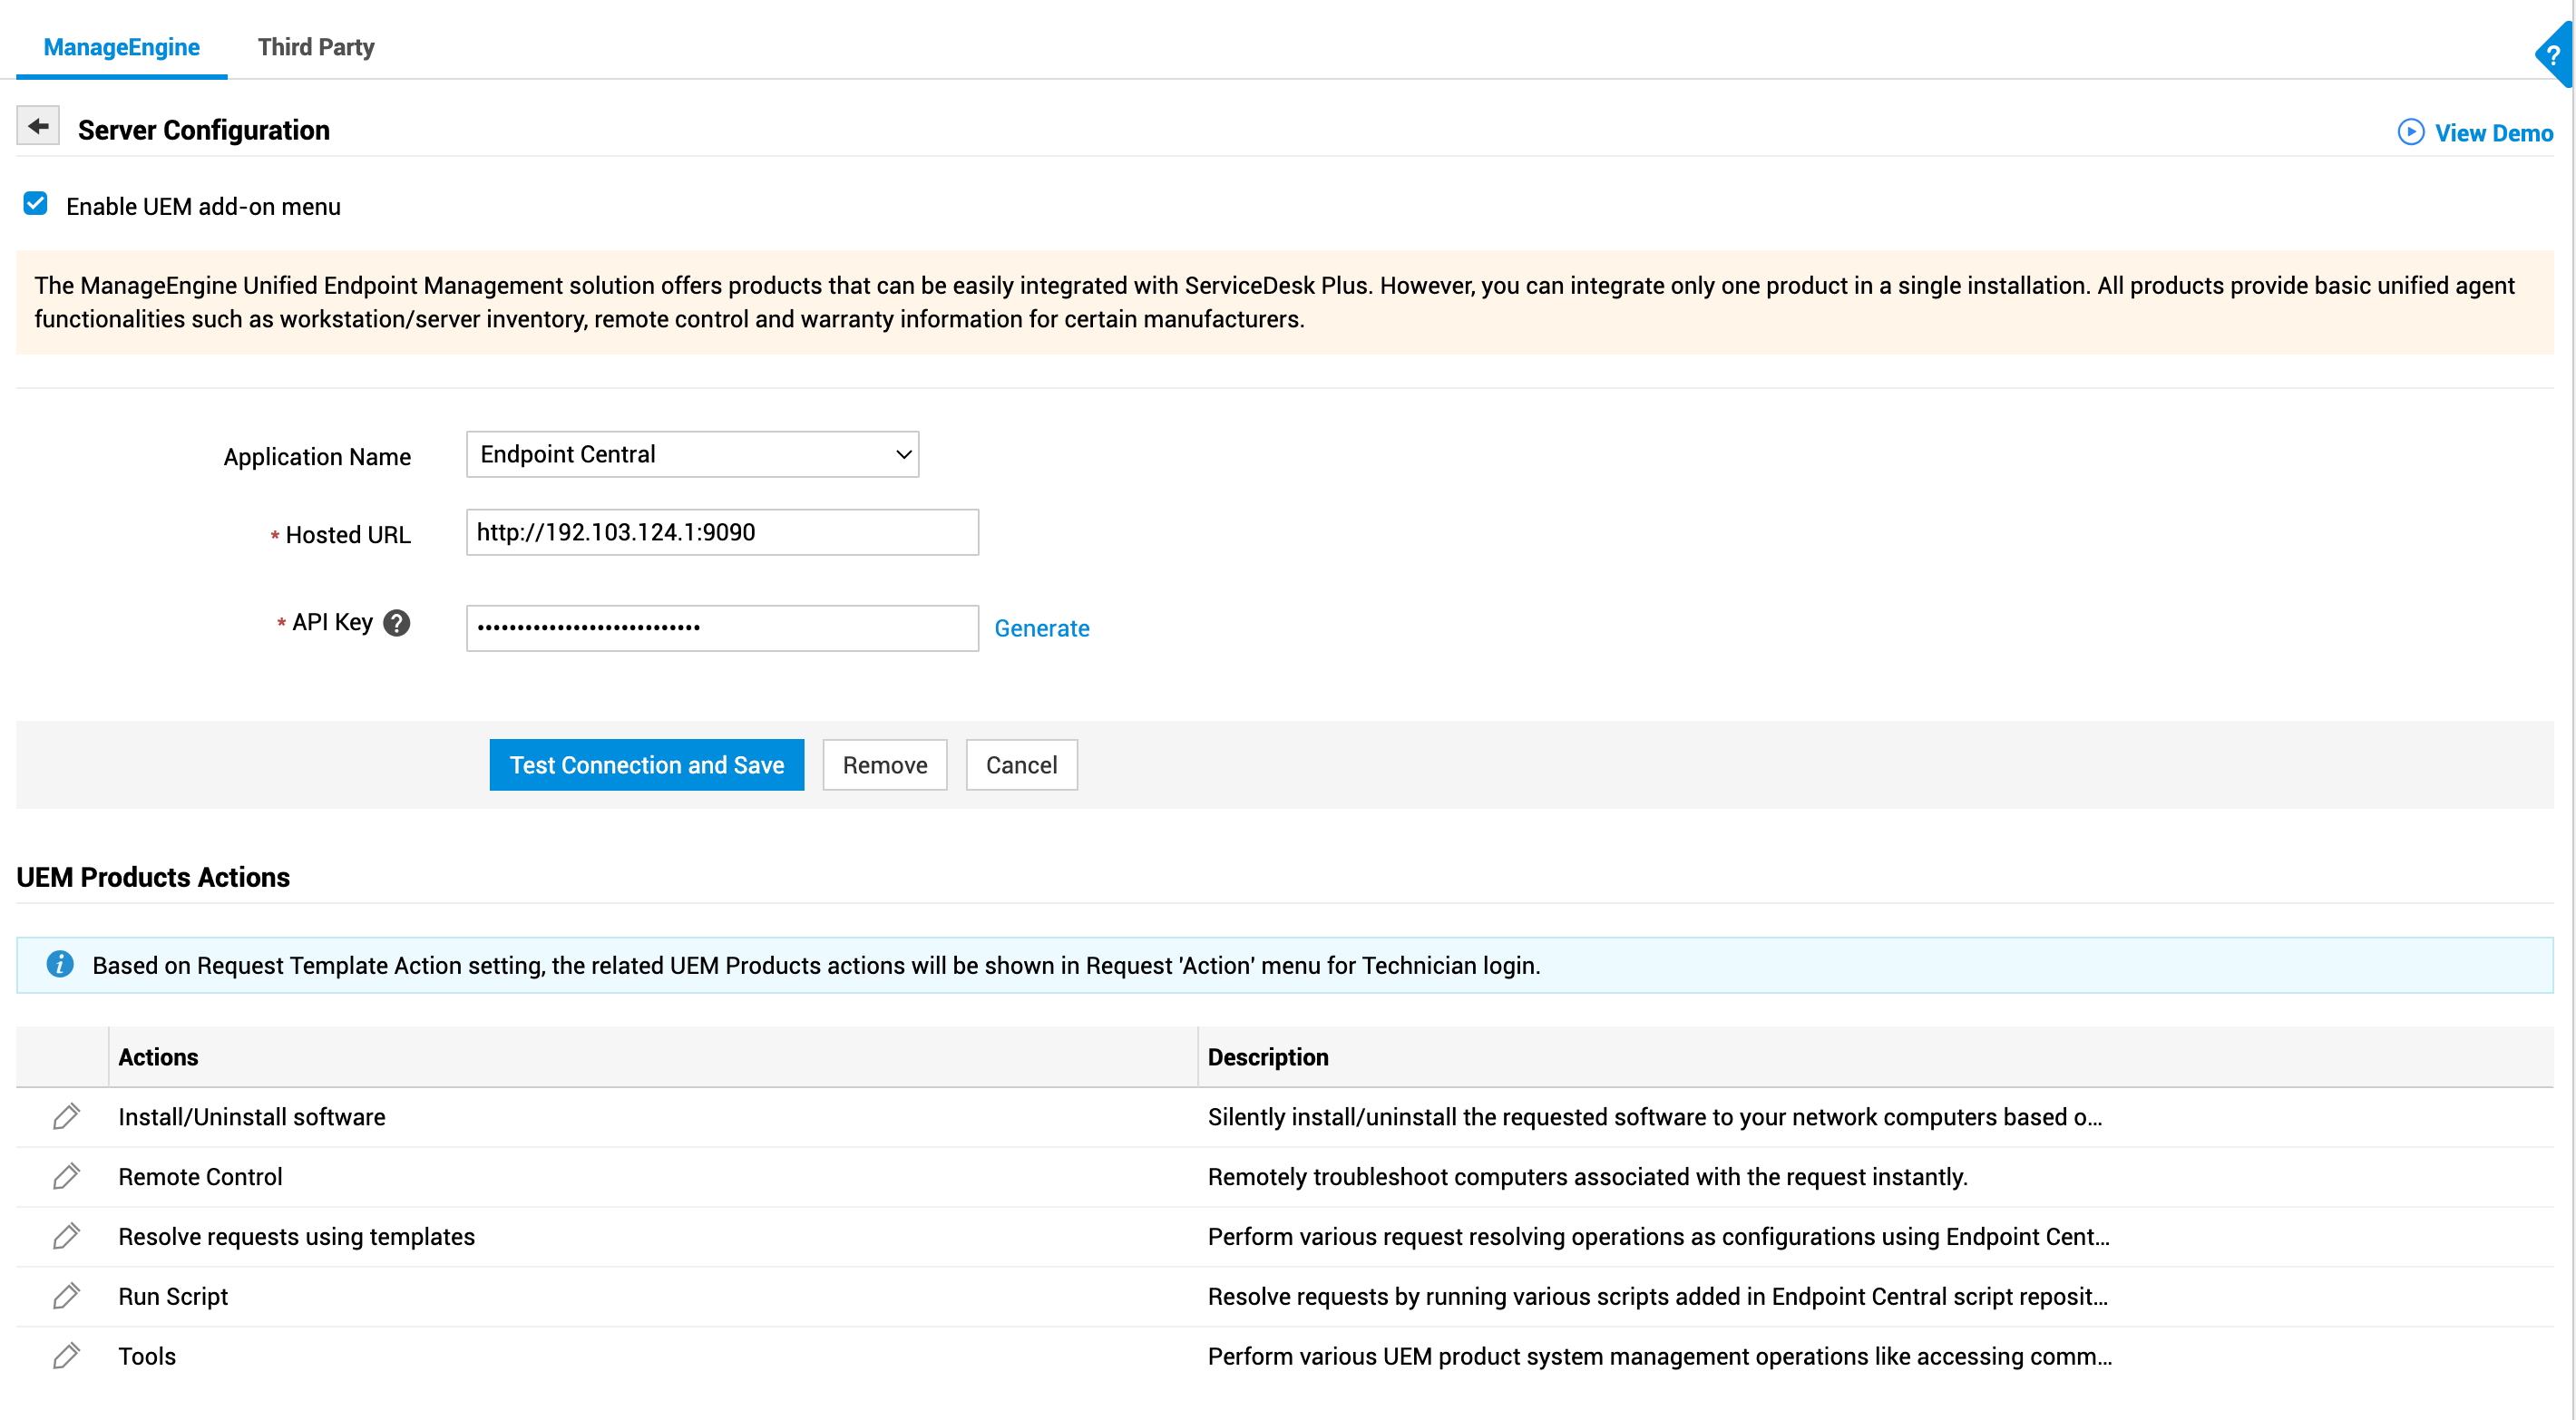2576x1420 pixels.
Task: Click the View Demo play icon
Action: (2410, 132)
